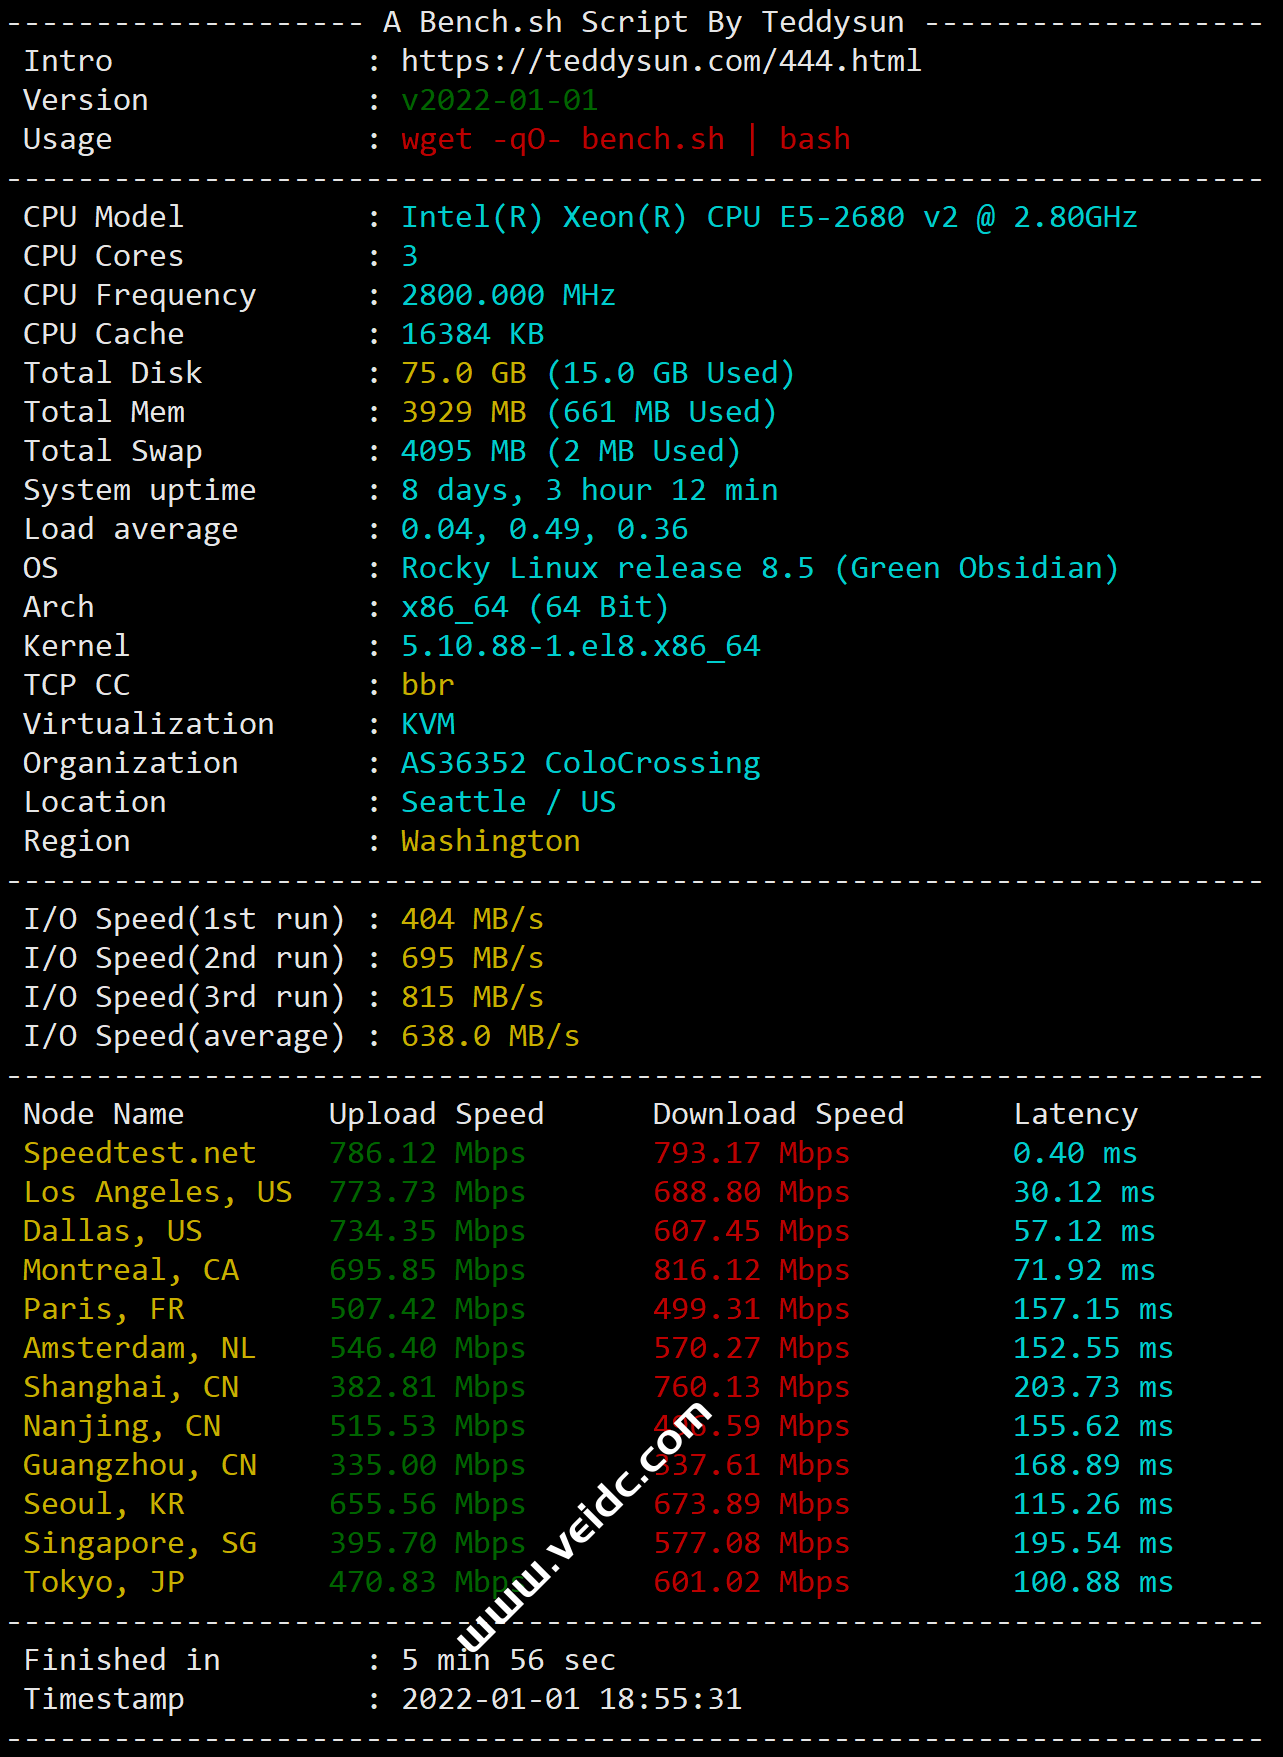Select the Intel Xeon CPU model value
The image size is (1283, 1757).
[768, 217]
